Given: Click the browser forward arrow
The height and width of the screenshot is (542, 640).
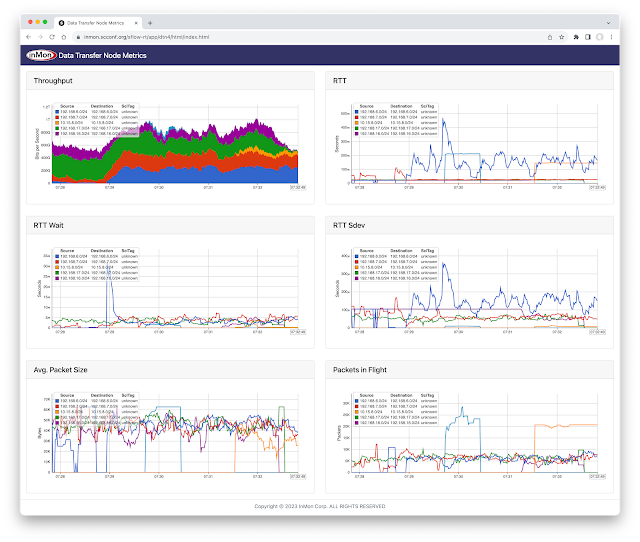Looking at the screenshot, I should (x=40, y=37).
